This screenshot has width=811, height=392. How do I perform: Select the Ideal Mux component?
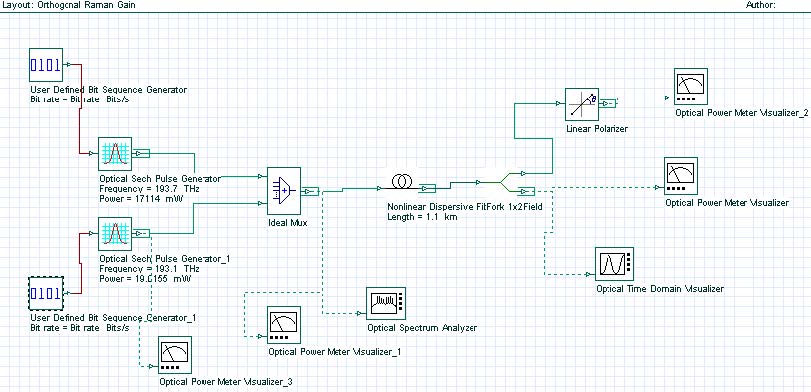(x=284, y=191)
